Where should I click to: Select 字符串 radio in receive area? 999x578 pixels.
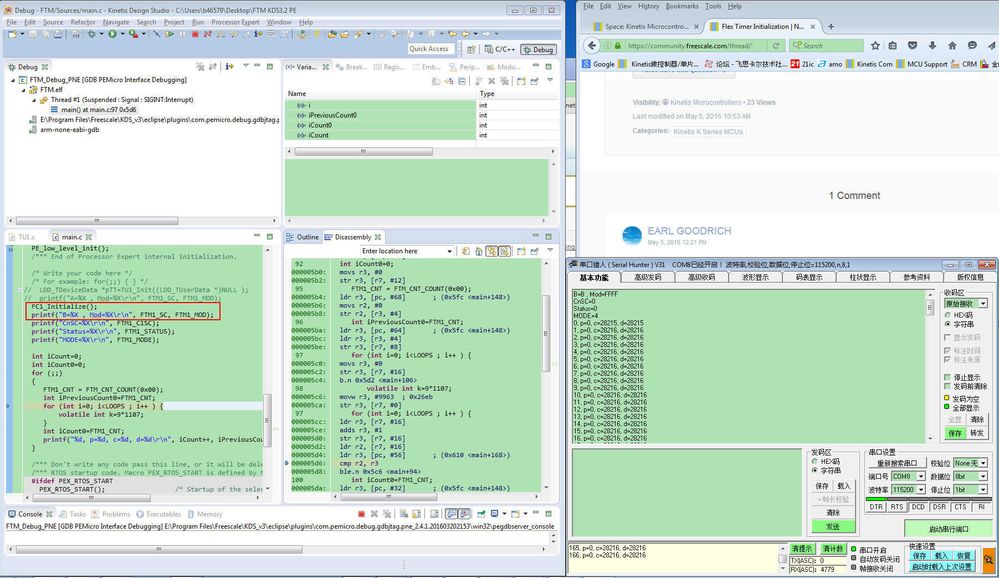click(x=947, y=324)
